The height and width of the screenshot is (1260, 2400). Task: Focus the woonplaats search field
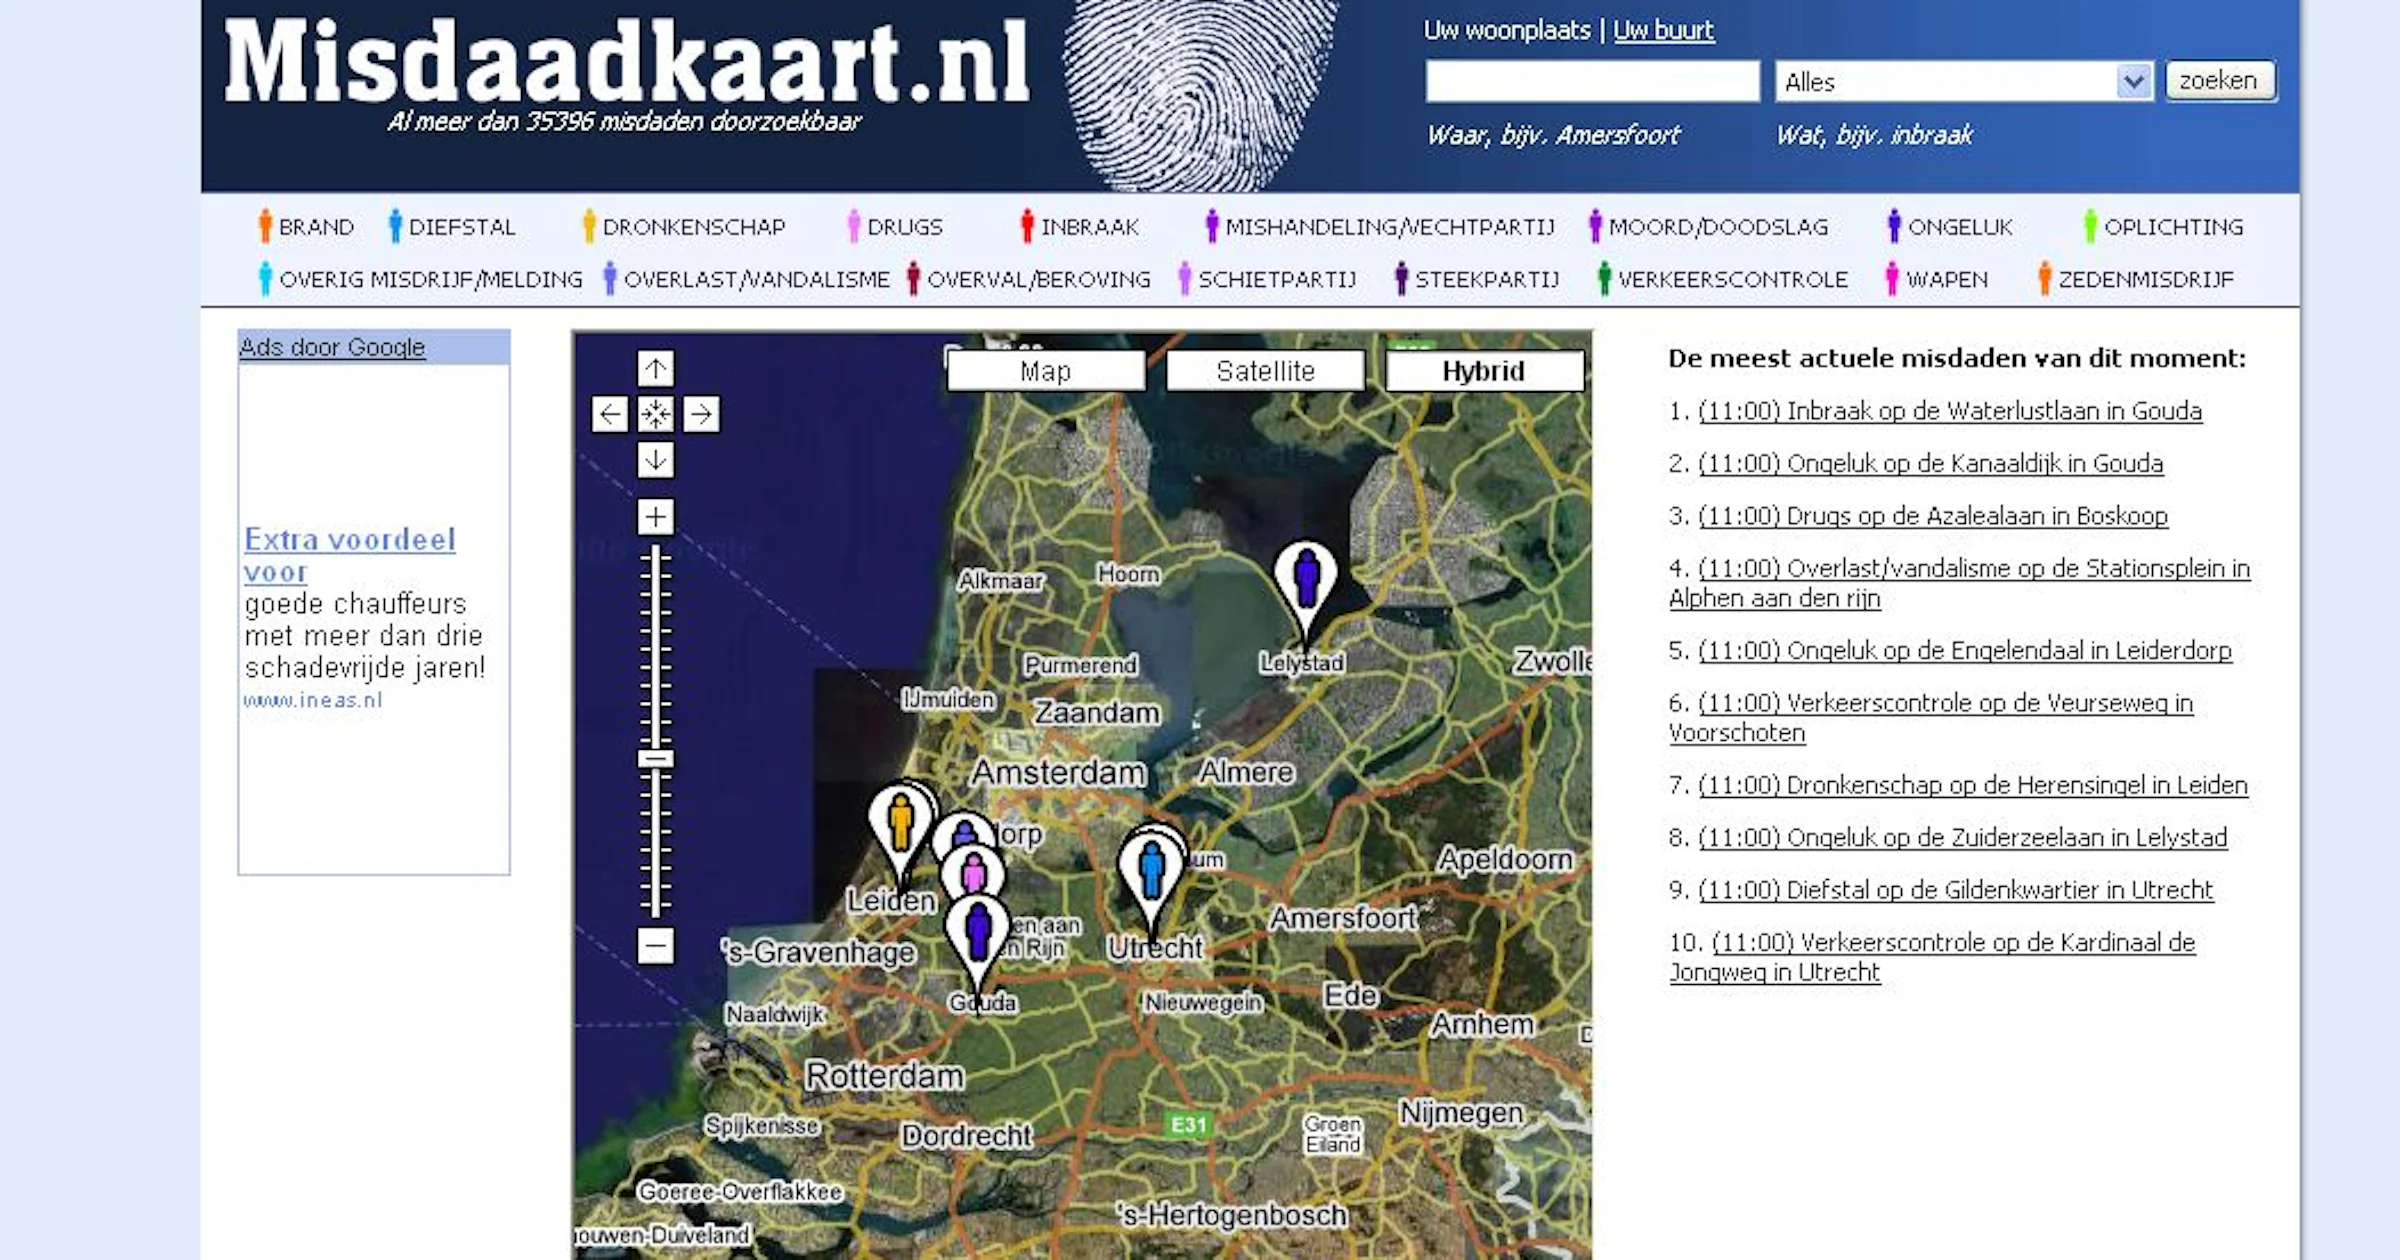(x=1593, y=81)
